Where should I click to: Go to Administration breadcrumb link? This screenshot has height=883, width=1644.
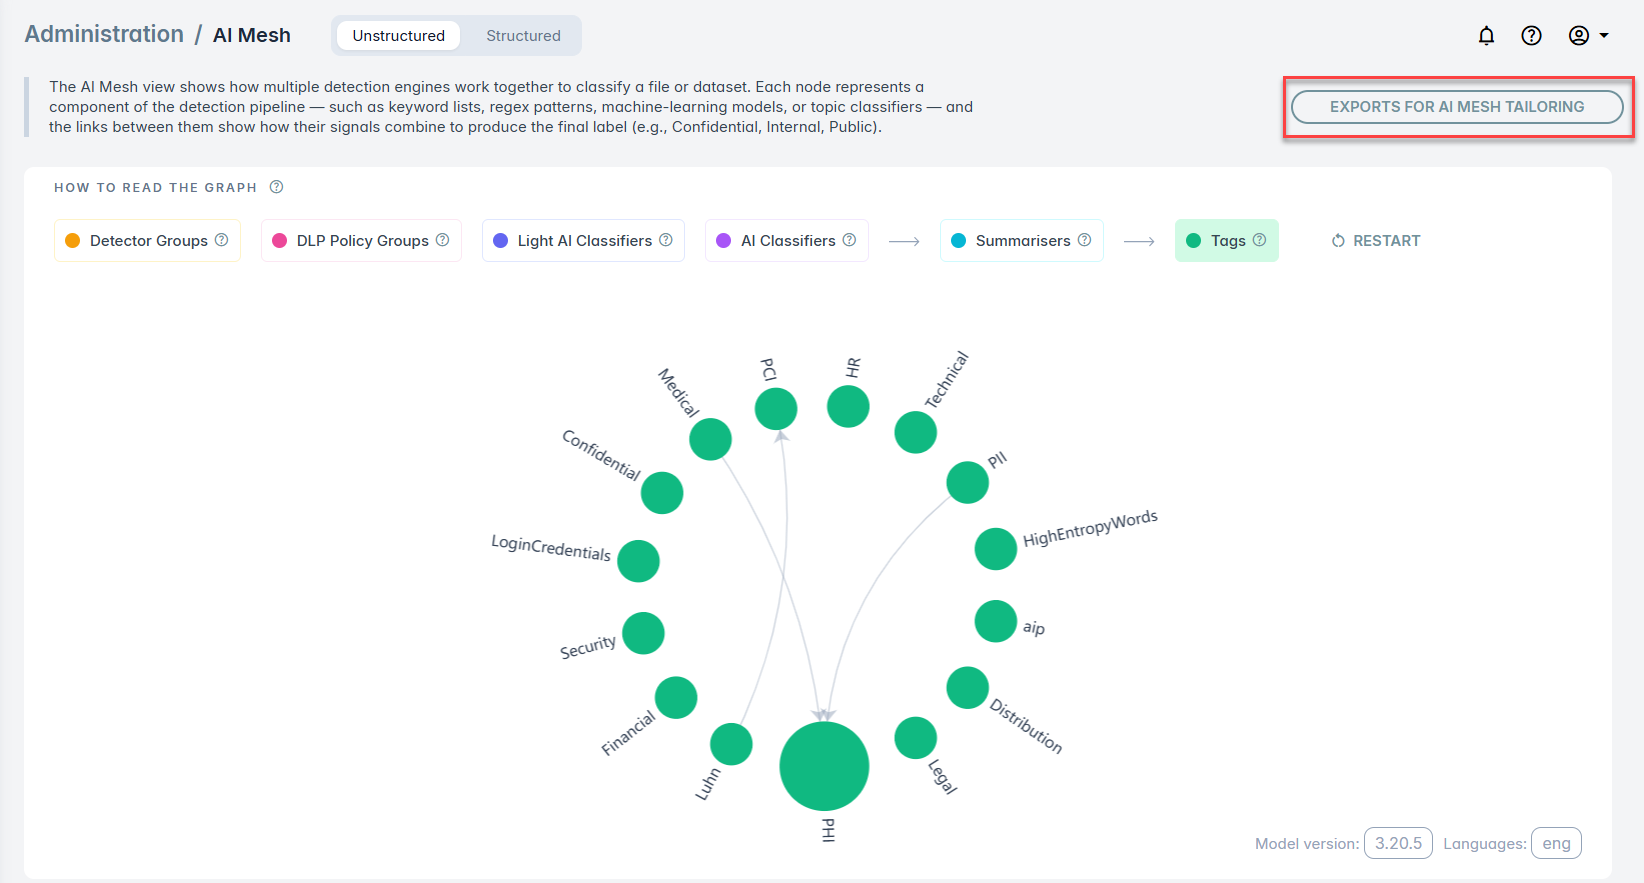tap(104, 34)
